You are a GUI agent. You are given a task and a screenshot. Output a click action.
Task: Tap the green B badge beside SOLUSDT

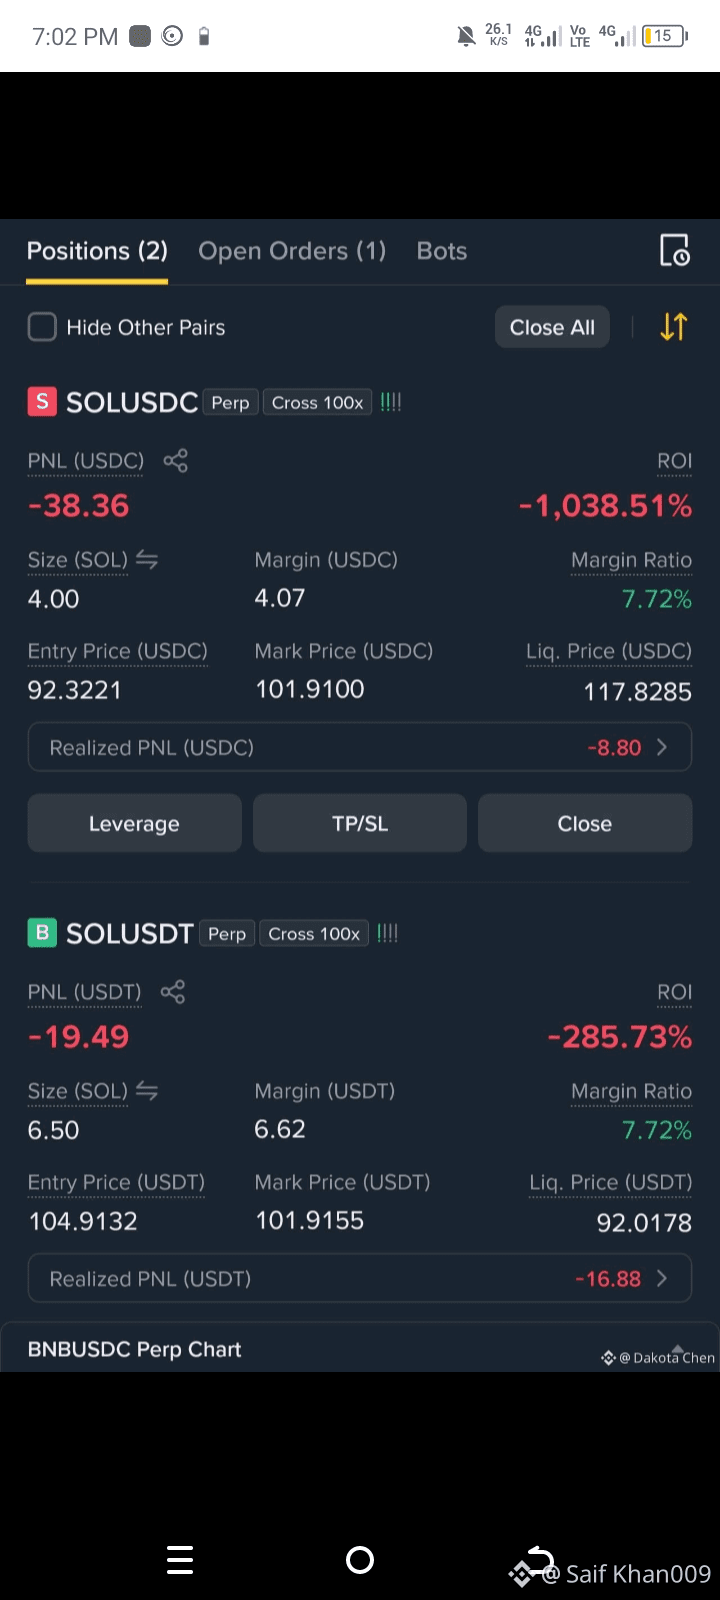pyautogui.click(x=42, y=933)
